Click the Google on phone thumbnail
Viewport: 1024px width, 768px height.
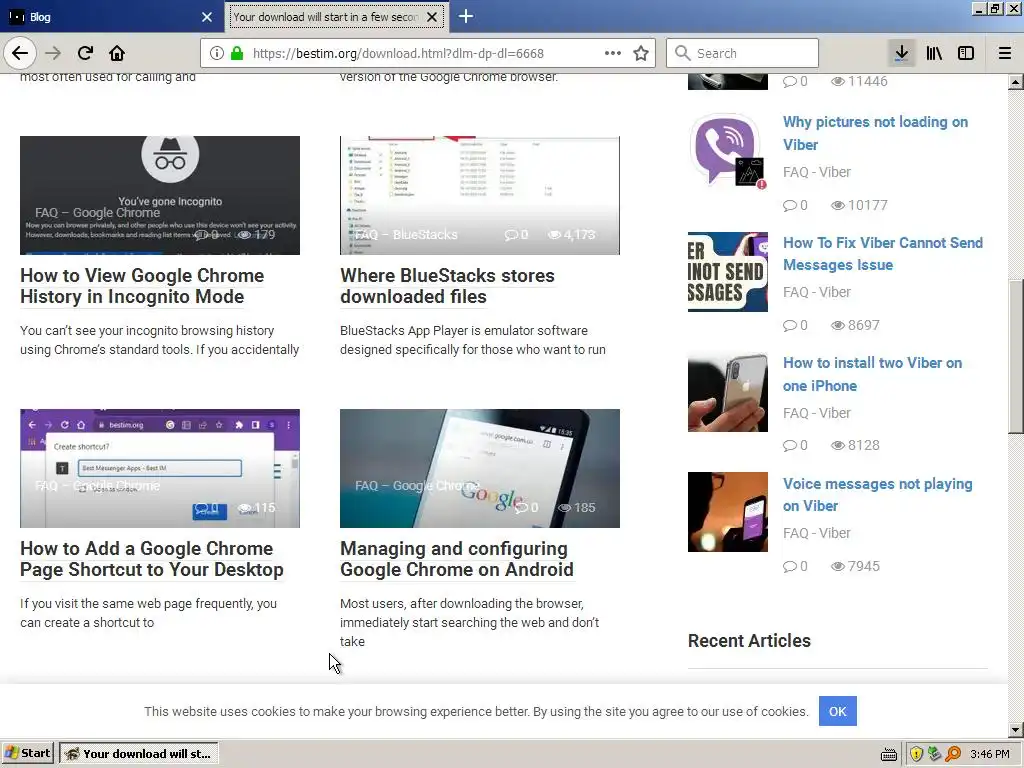point(480,468)
